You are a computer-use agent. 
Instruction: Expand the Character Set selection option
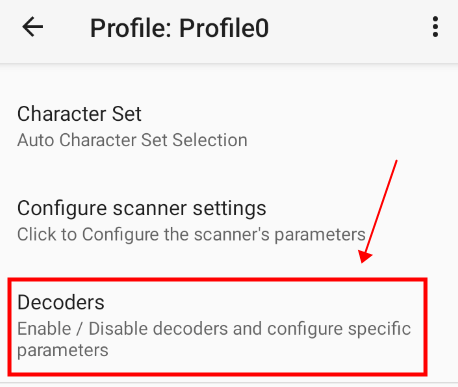[229, 126]
